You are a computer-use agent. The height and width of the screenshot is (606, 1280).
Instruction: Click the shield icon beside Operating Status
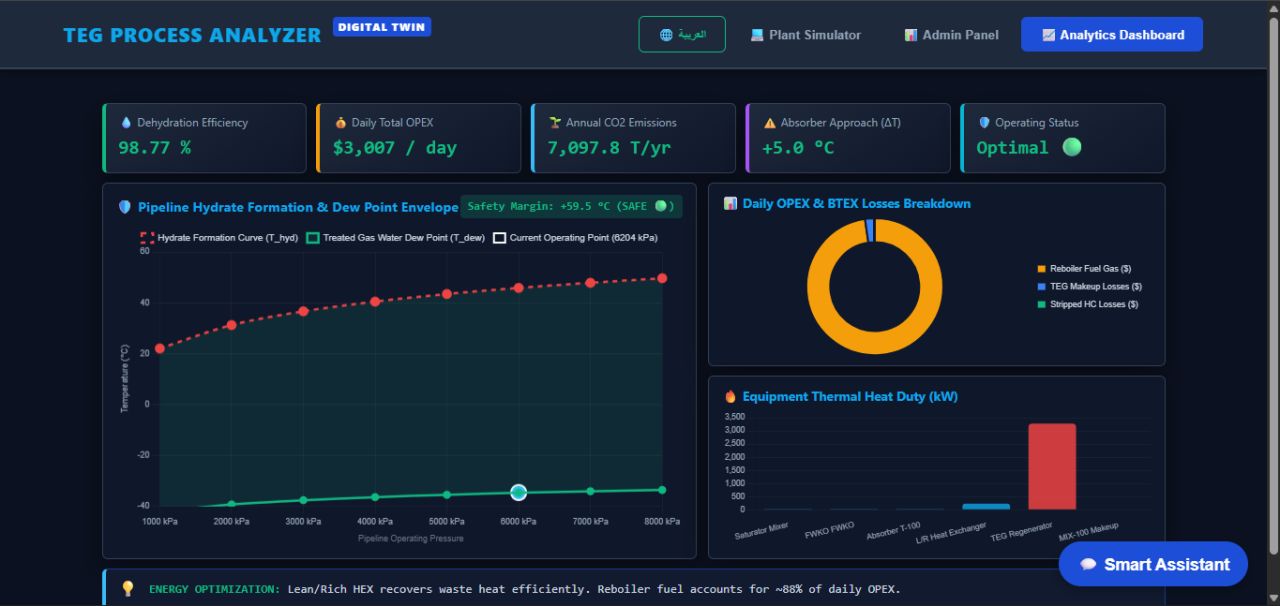[x=984, y=123]
